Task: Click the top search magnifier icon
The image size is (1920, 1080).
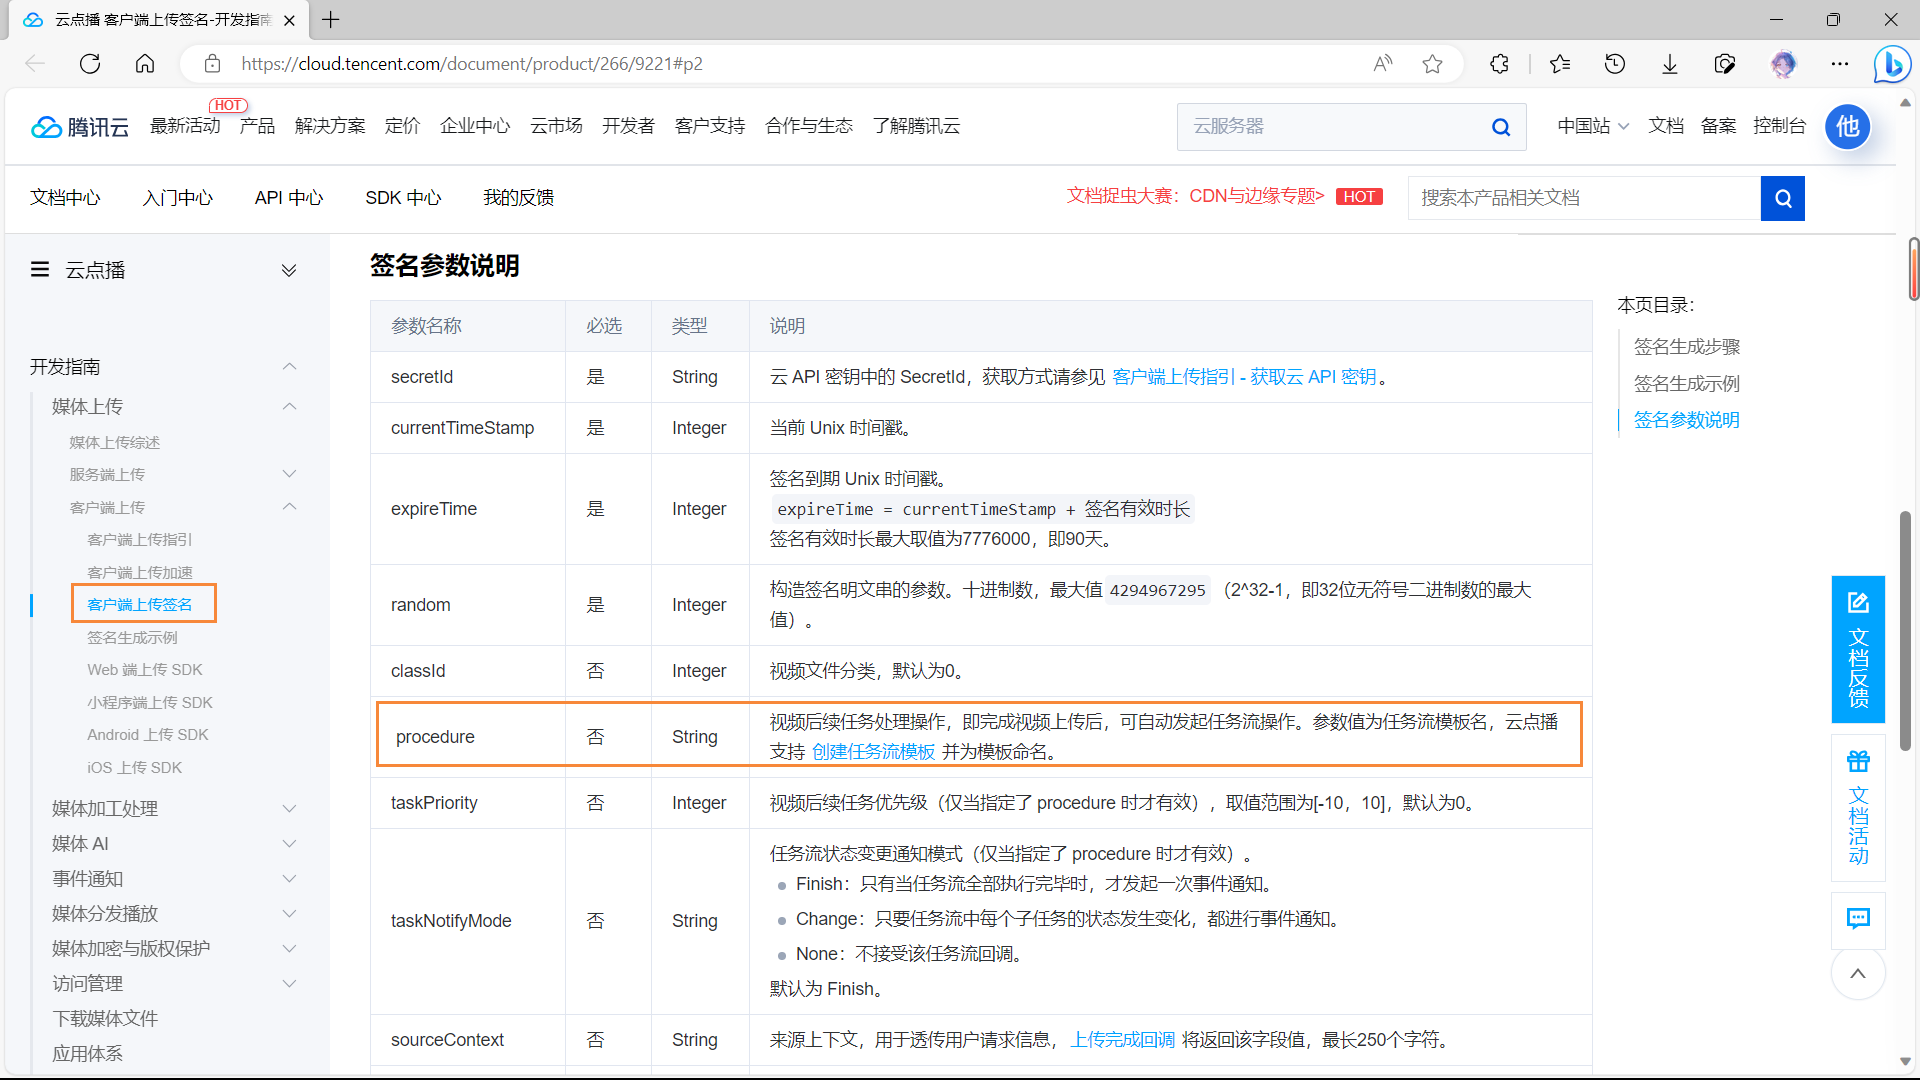Action: pos(1500,127)
